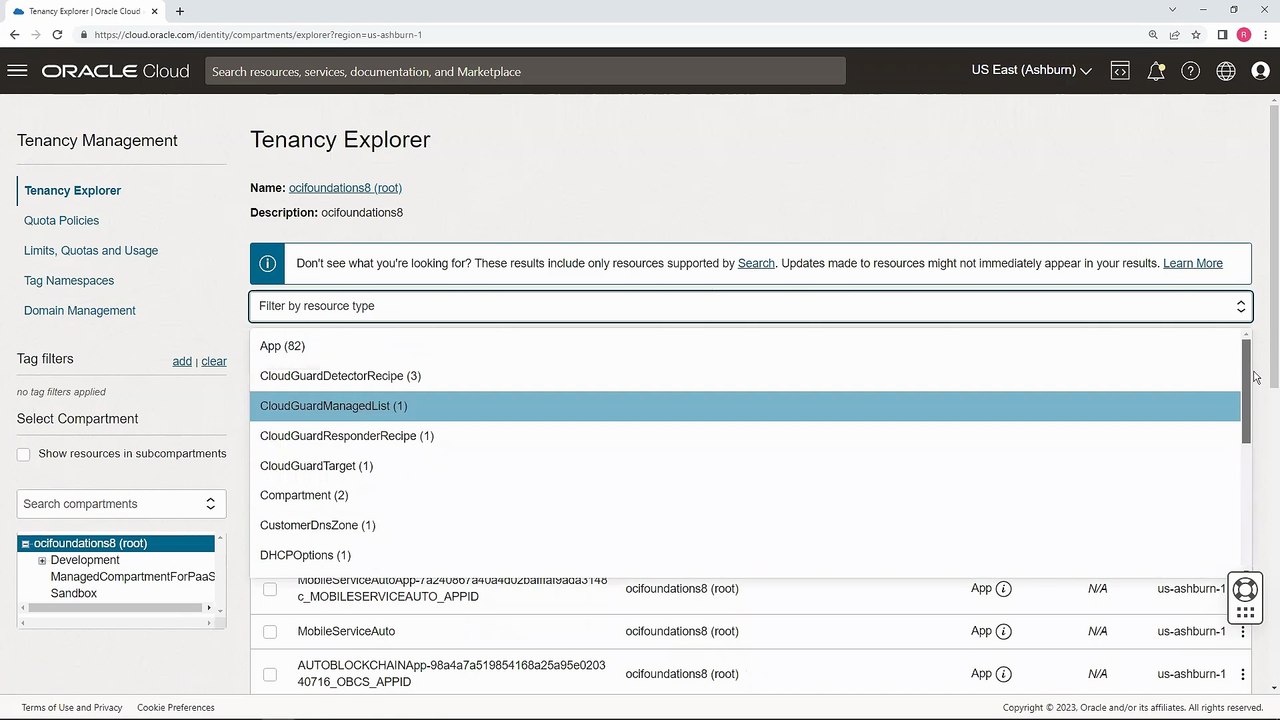This screenshot has width=1280, height=720.
Task: Collapse the ocifoundations8 (root) tree node
Action: 25,544
